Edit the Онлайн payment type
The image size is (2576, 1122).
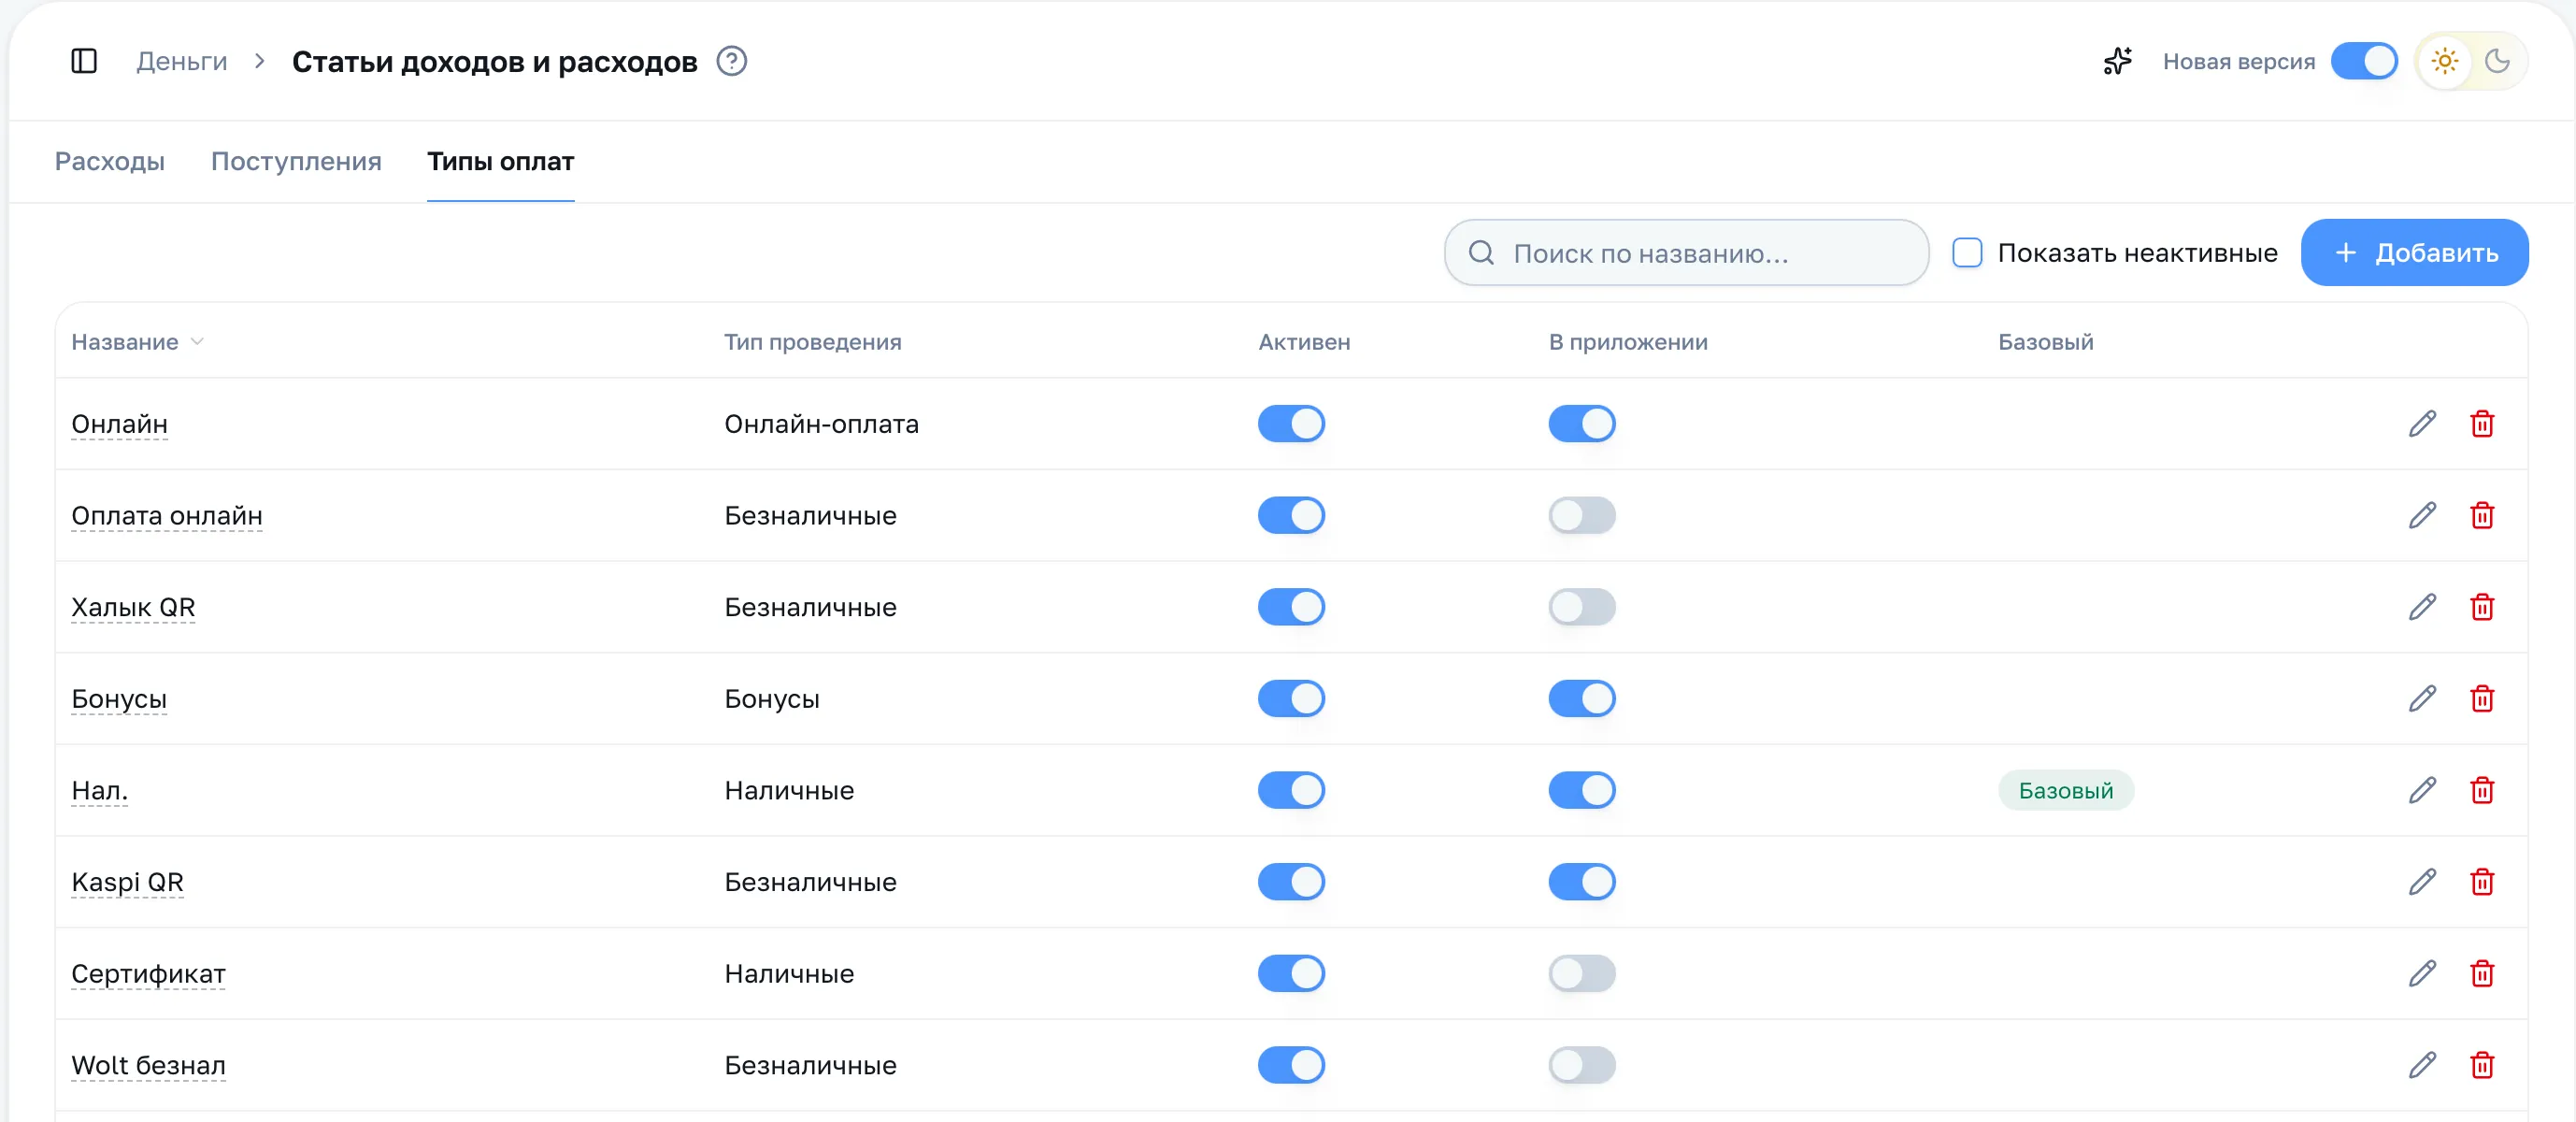click(2422, 424)
